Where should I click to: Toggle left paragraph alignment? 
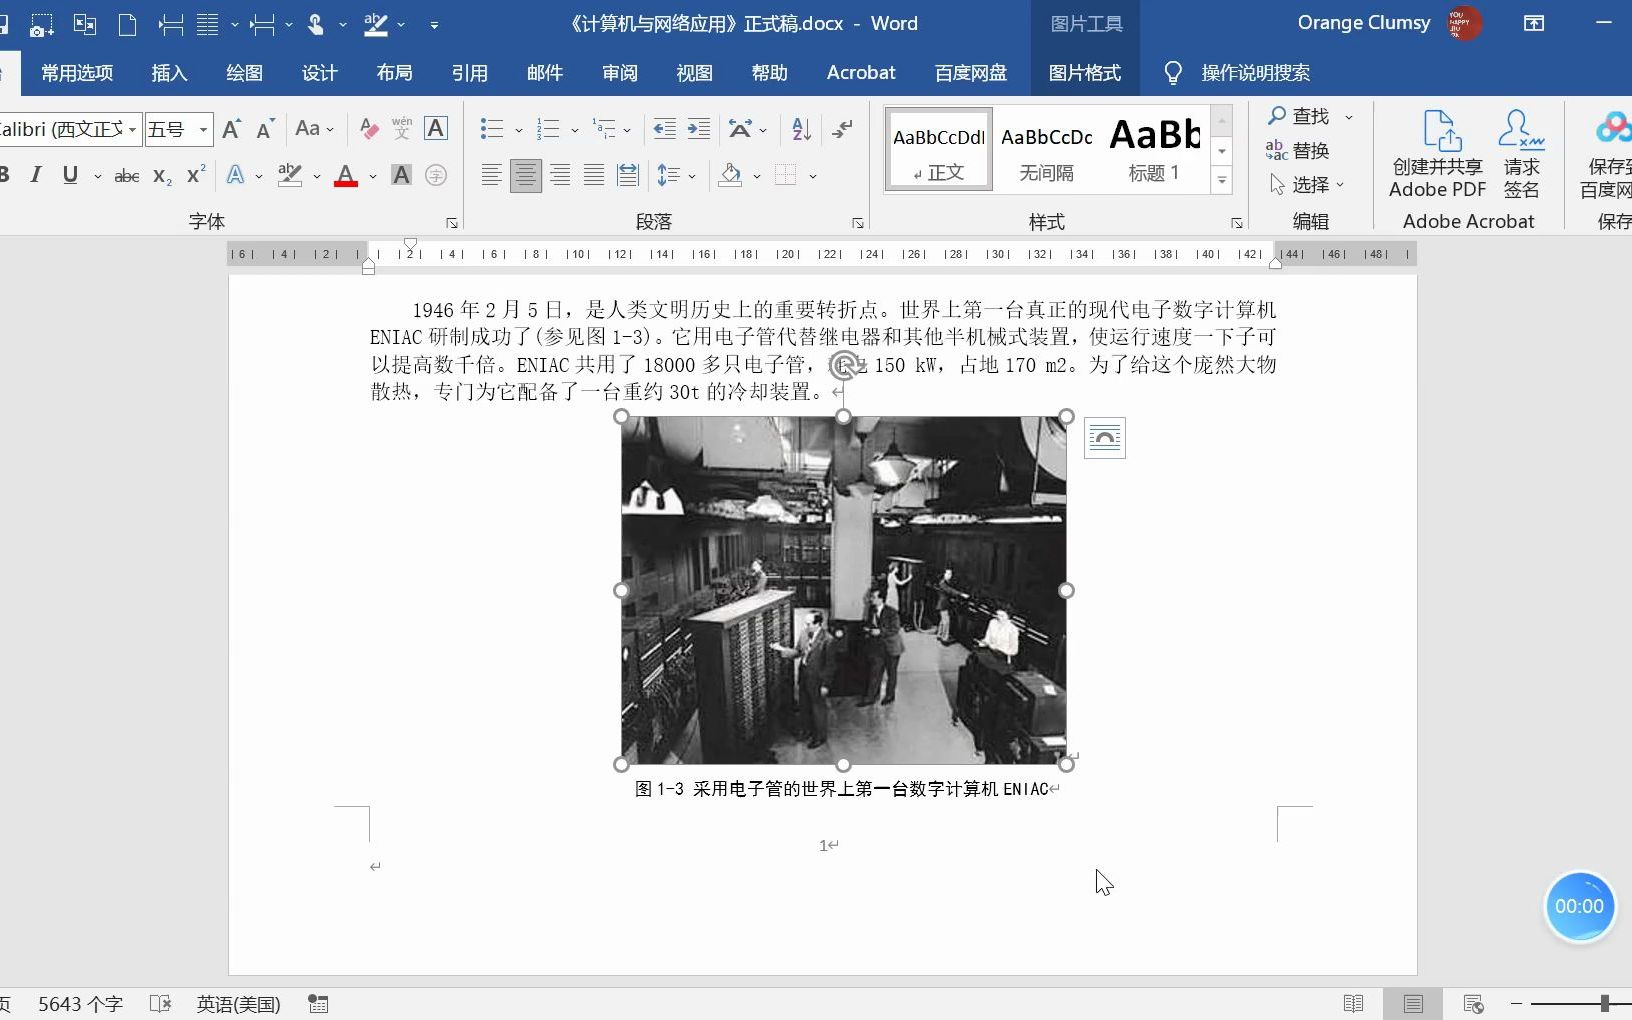click(491, 175)
